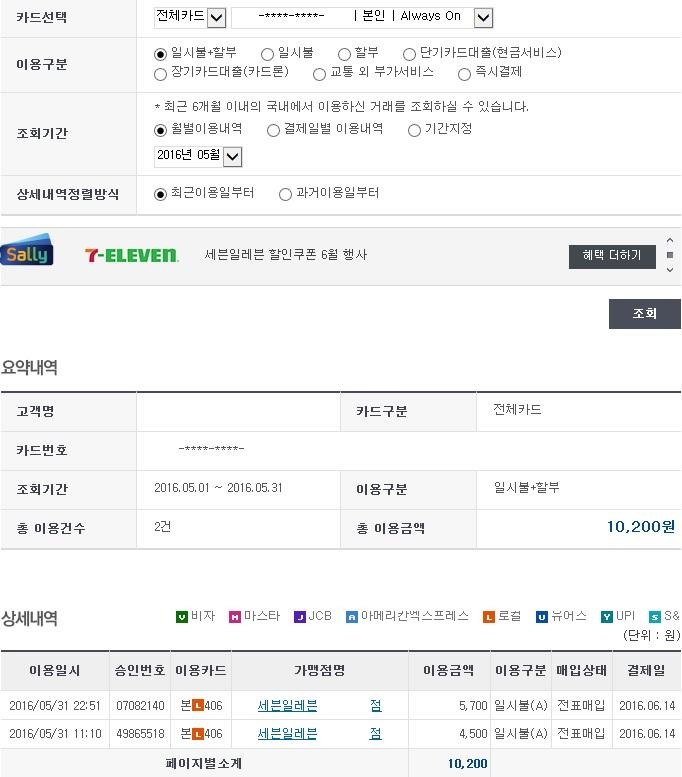Select the 일시불 radio button
The image size is (682, 777).
click(268, 54)
